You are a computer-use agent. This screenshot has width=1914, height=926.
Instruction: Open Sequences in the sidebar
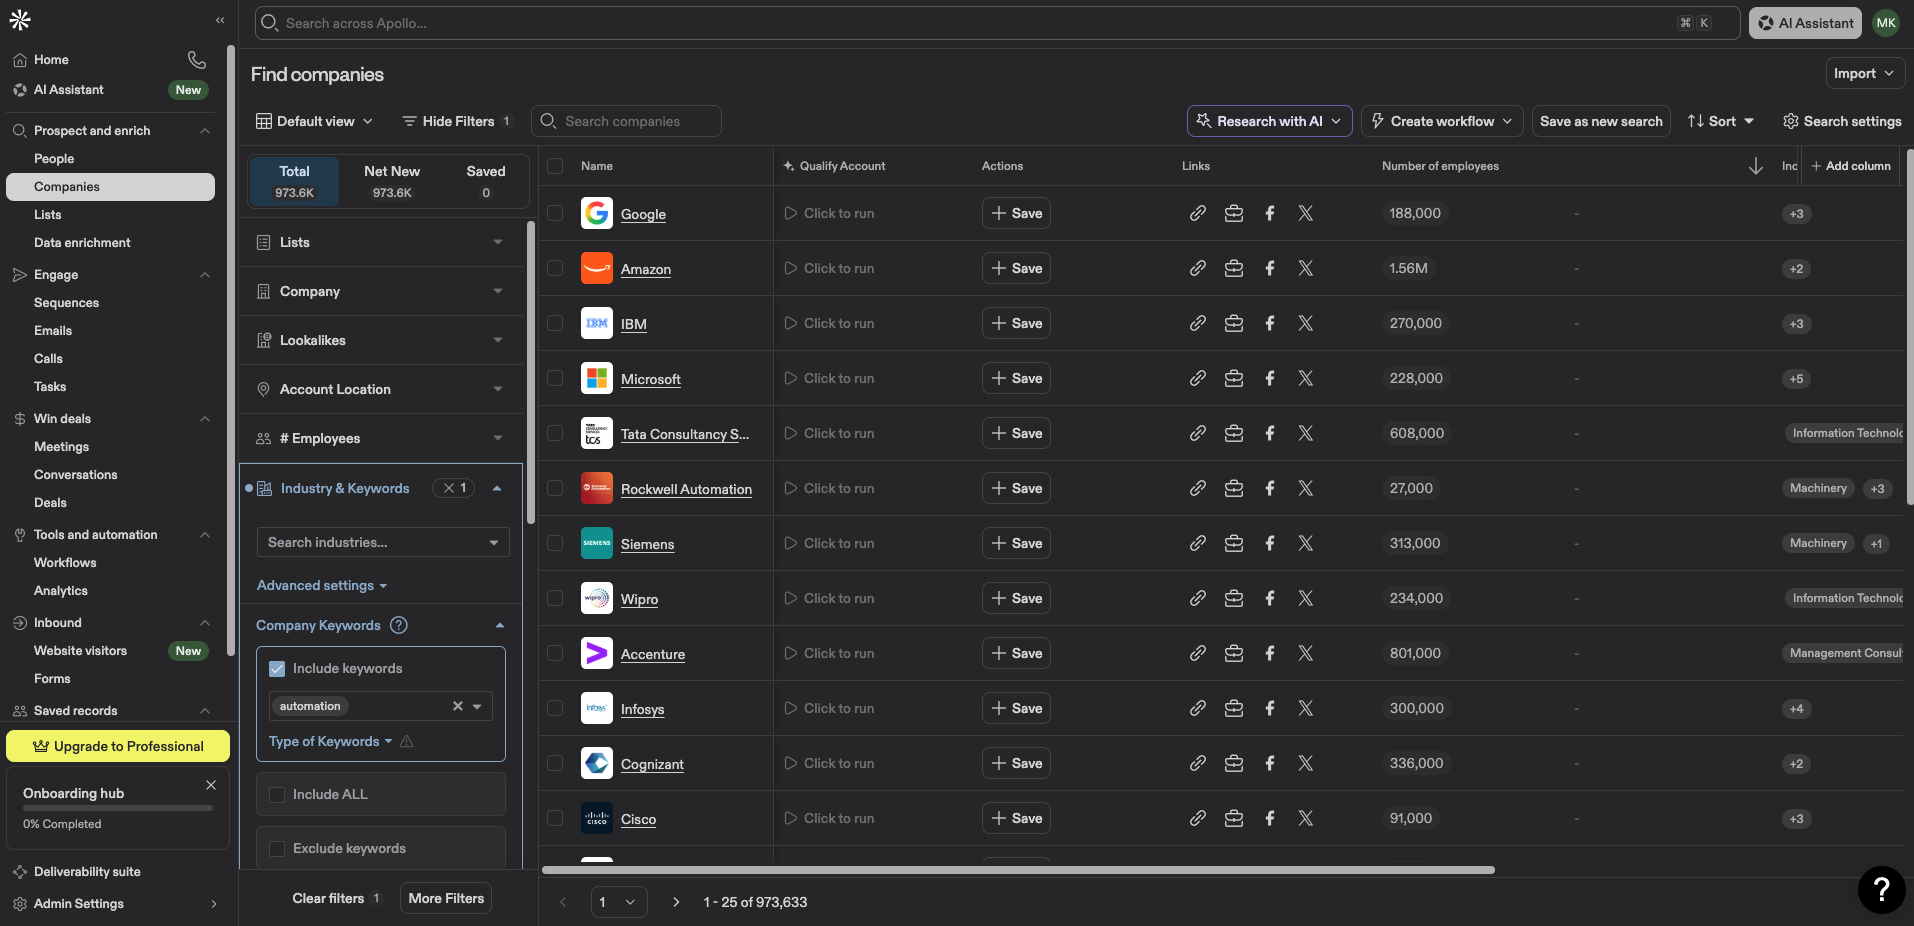66,302
